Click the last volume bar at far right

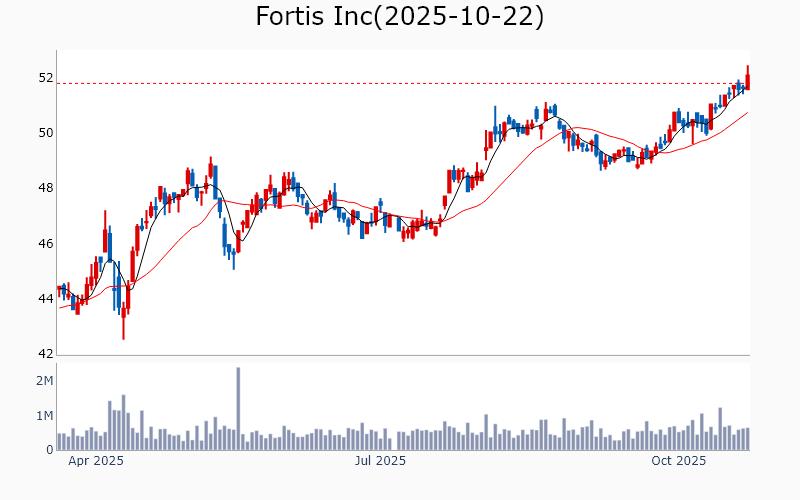[x=747, y=439]
